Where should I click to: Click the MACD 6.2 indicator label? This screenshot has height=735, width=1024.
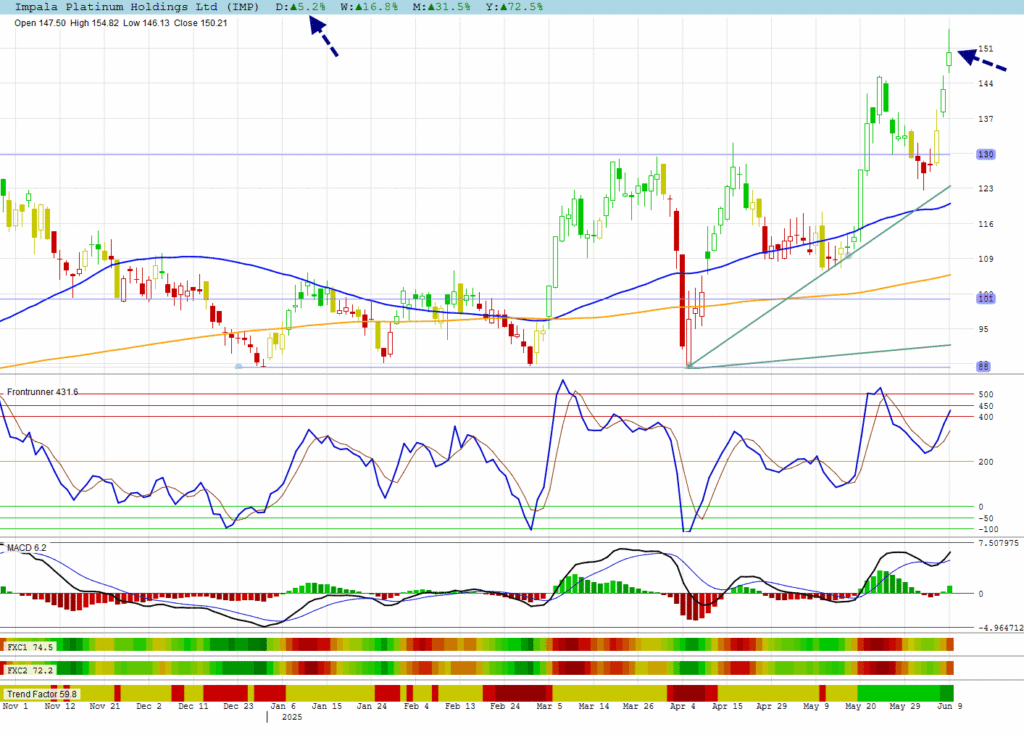tap(26, 547)
